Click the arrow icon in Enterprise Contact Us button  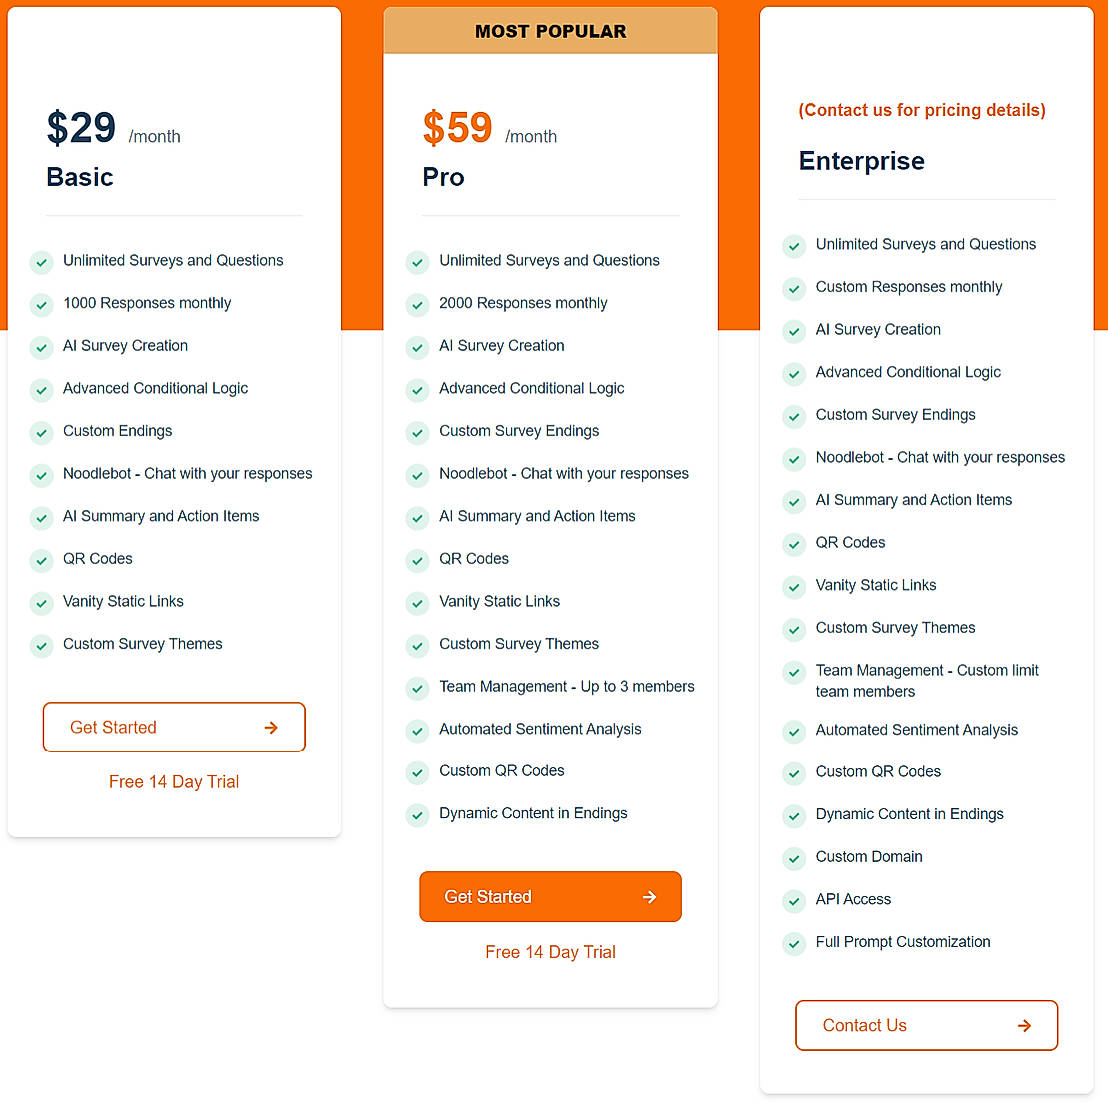pyautogui.click(x=1024, y=1025)
